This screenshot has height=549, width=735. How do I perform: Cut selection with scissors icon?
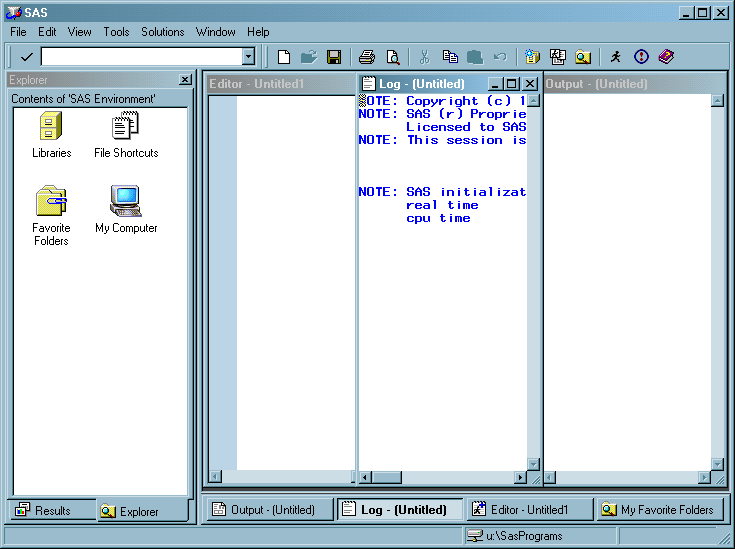424,57
